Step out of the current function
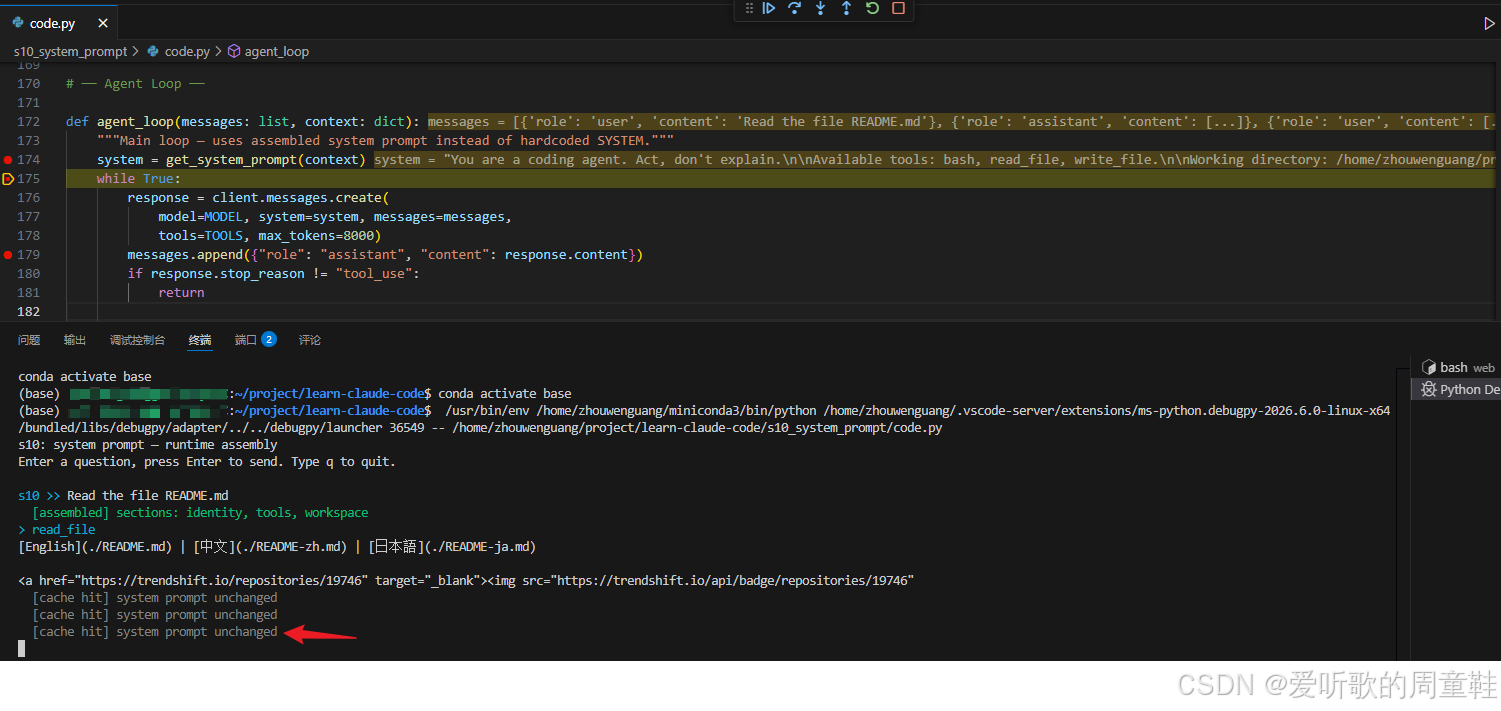Image resolution: width=1501 pixels, height=711 pixels. (x=847, y=8)
